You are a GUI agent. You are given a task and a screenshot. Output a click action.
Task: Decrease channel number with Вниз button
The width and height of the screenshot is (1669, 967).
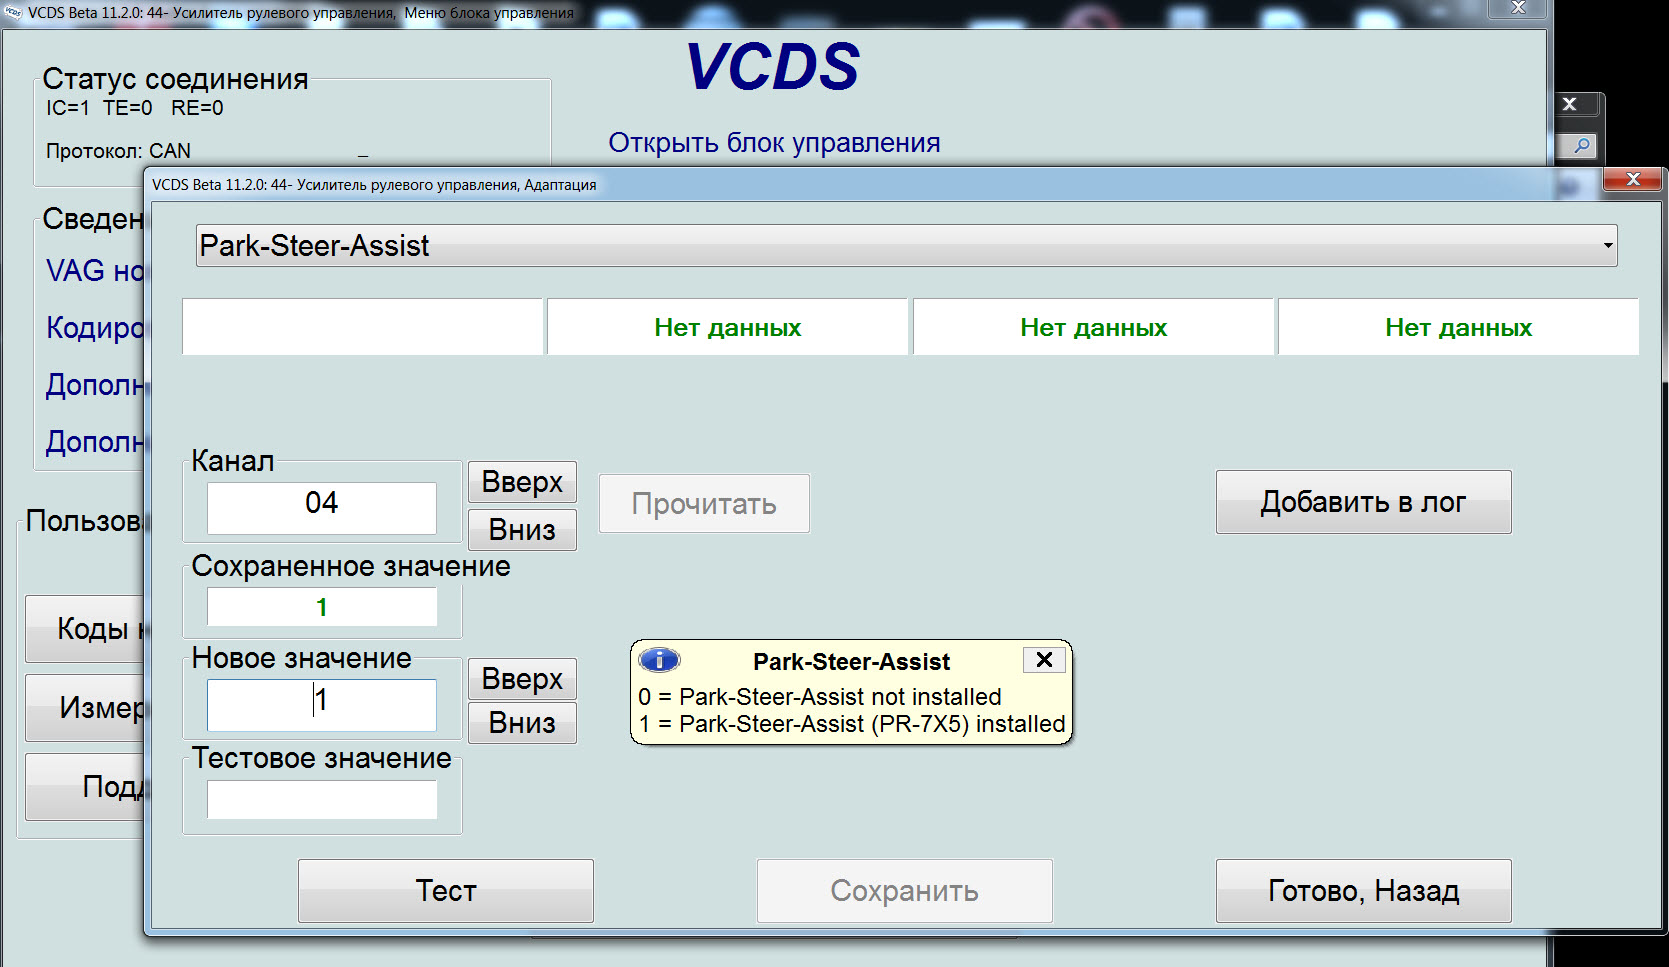[x=522, y=530]
